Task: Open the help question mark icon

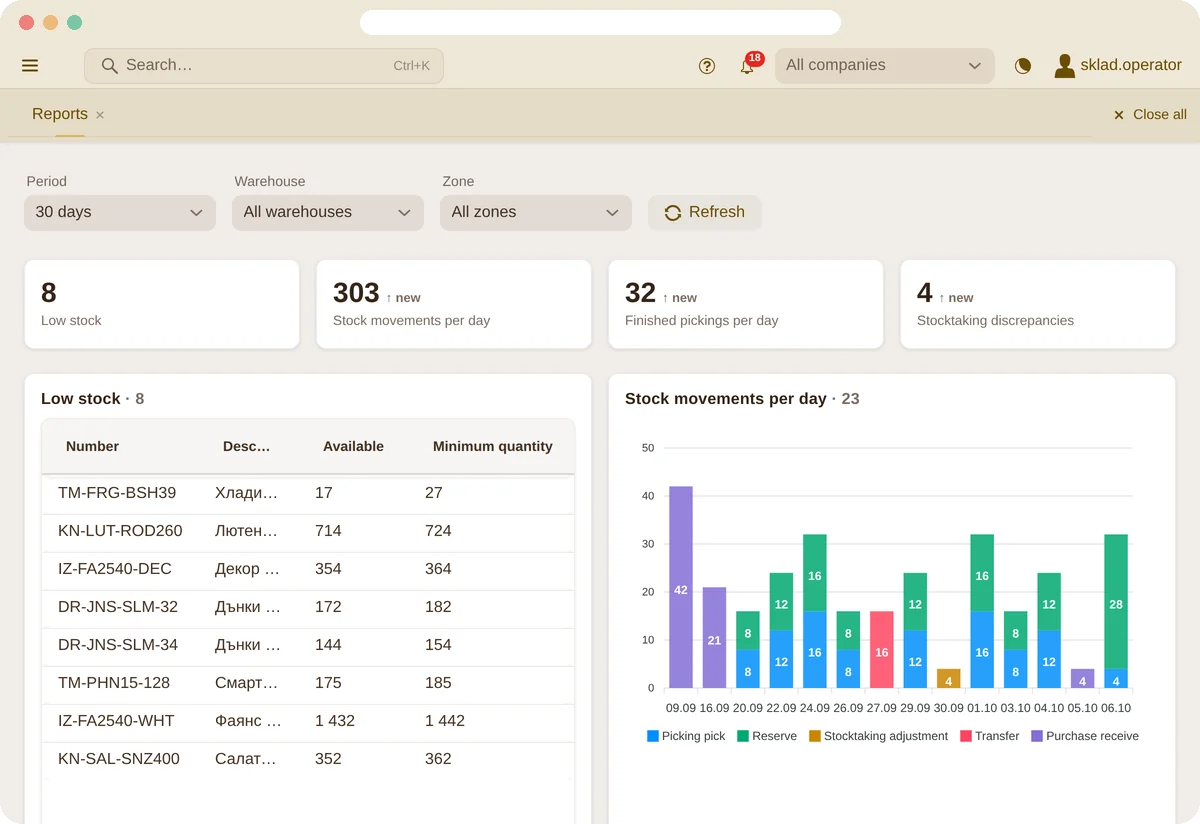Action: click(x=707, y=66)
